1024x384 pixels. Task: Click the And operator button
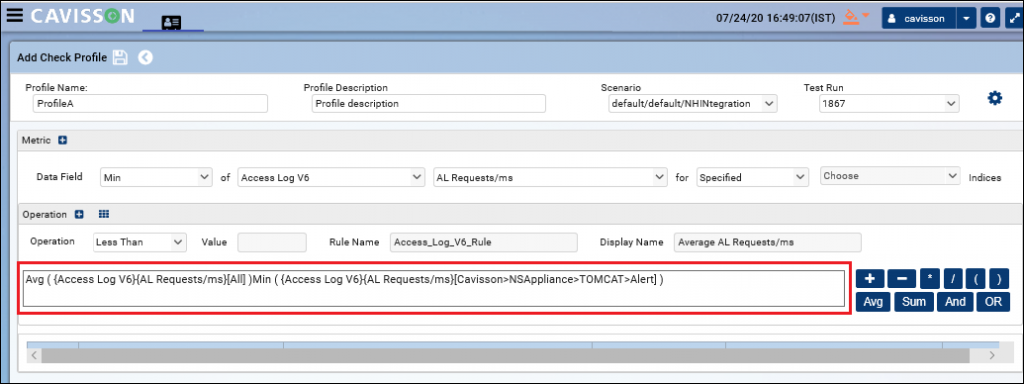click(x=954, y=302)
